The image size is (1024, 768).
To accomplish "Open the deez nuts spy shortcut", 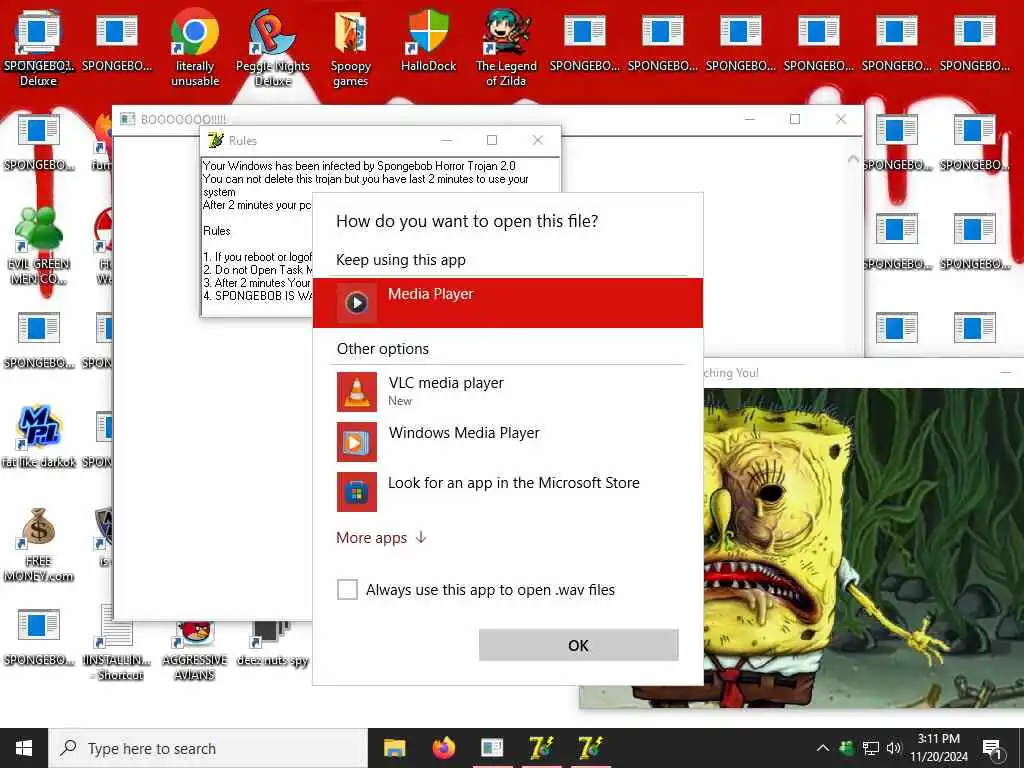I will 273,643.
